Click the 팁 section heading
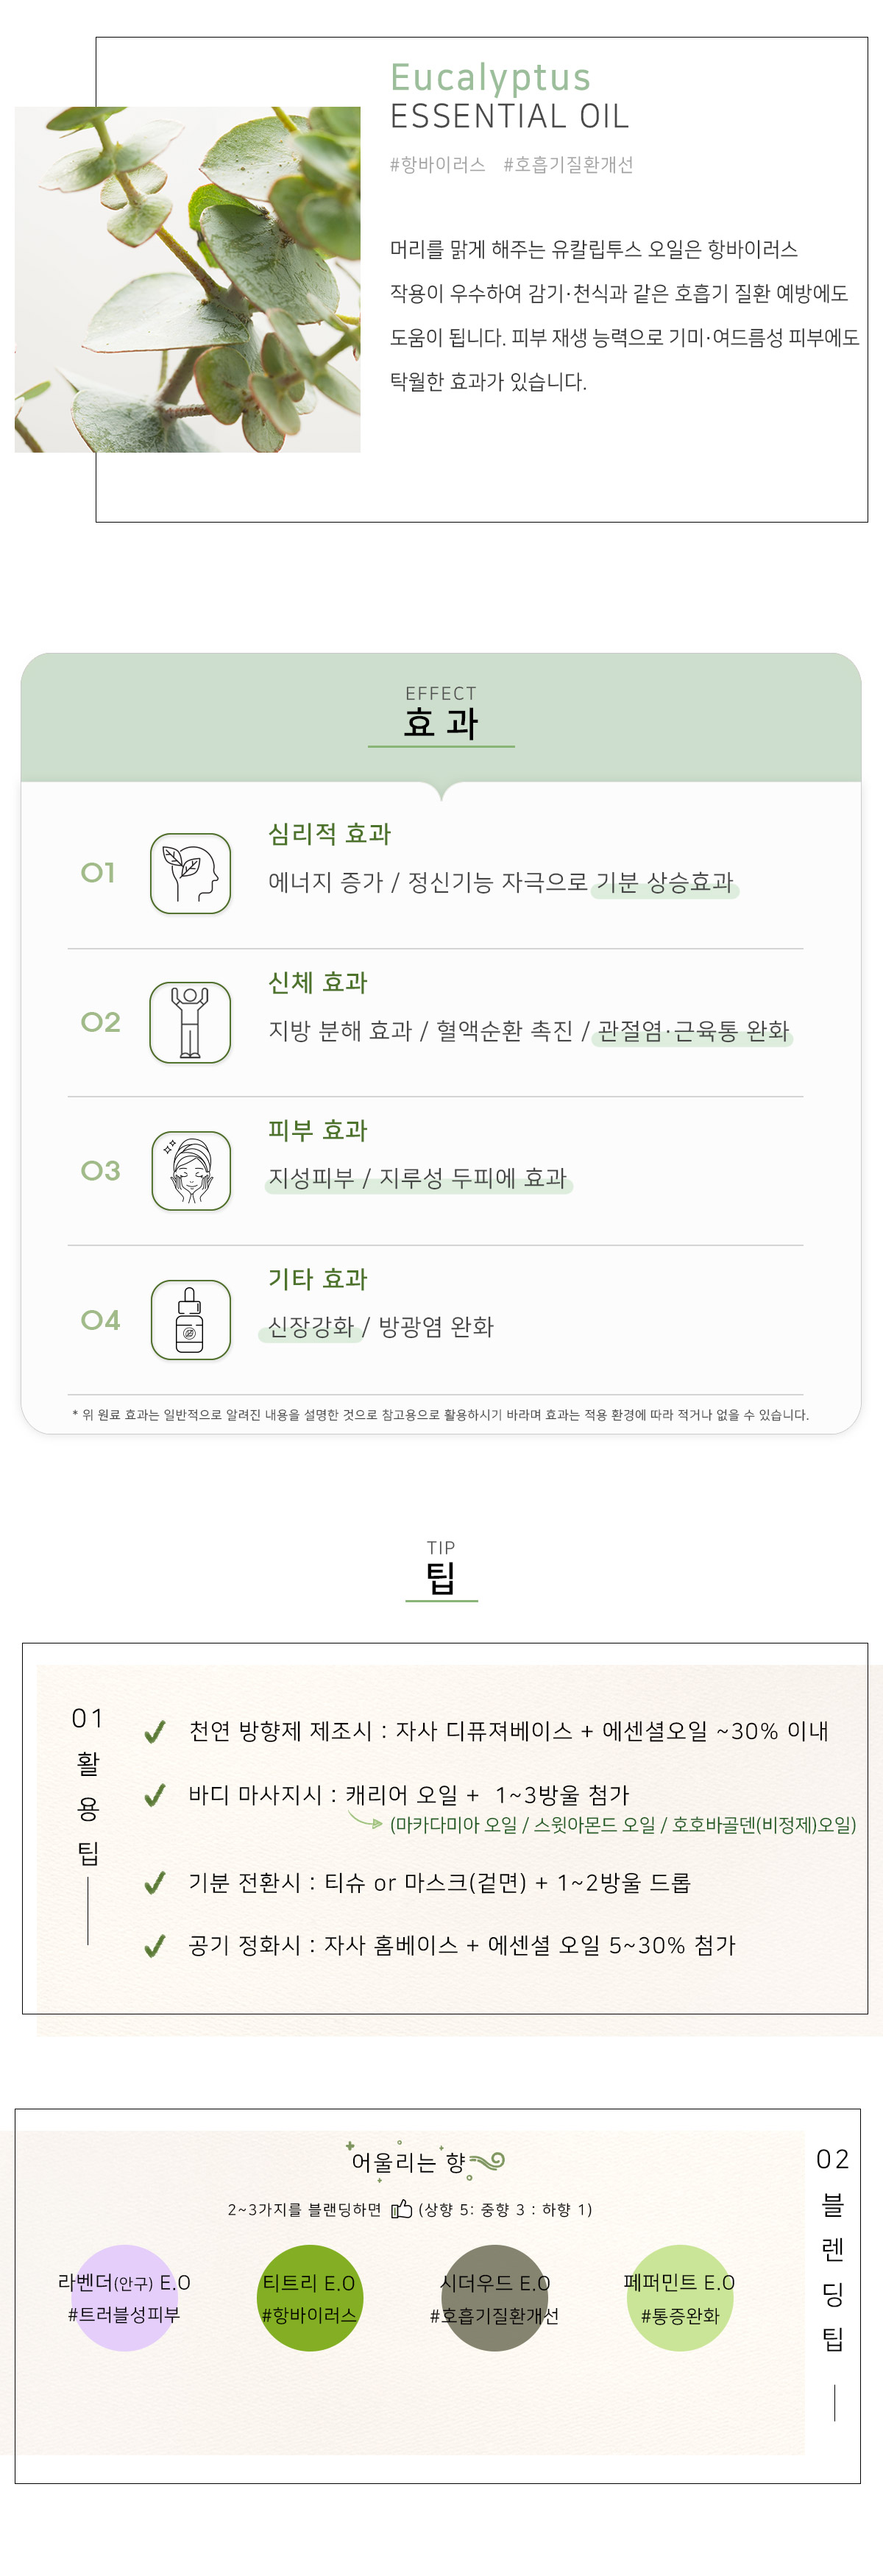The image size is (883, 2576). pyautogui.click(x=441, y=1578)
